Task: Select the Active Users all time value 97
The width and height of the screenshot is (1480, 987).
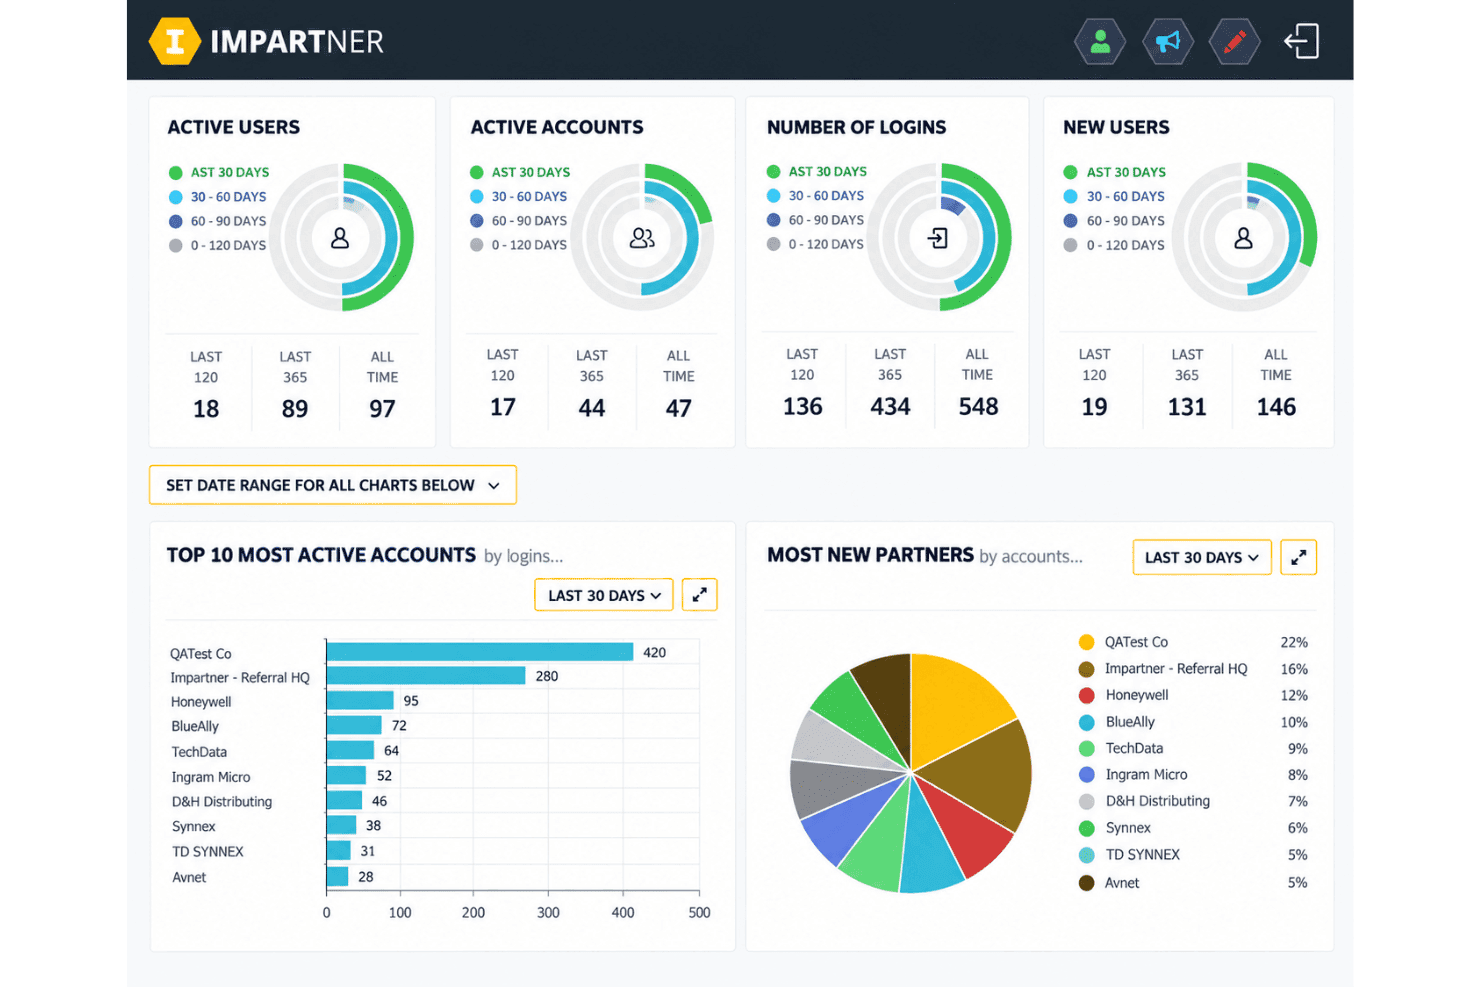Action: 382,409
